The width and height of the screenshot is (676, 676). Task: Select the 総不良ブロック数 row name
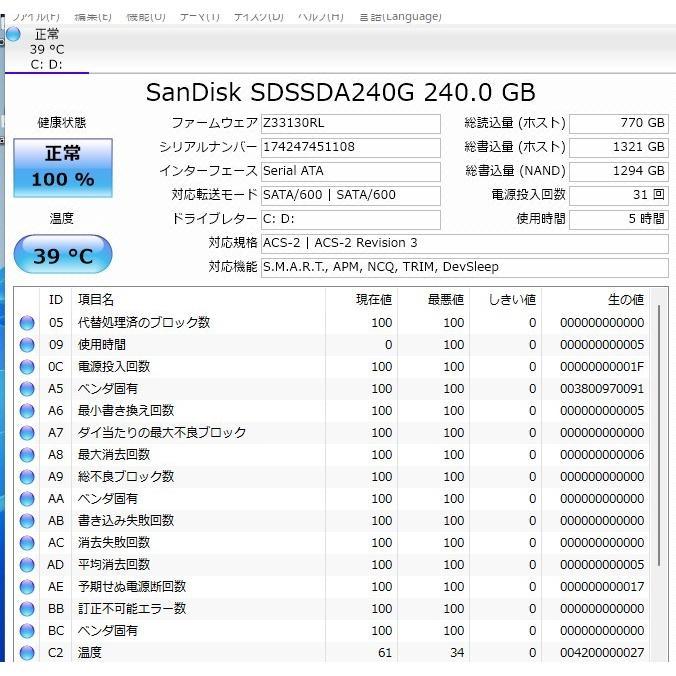(x=126, y=476)
